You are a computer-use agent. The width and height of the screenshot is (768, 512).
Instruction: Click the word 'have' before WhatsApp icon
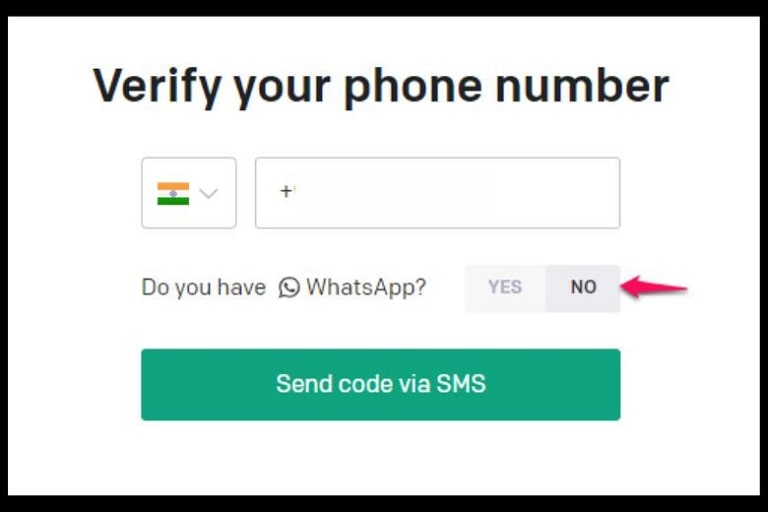(x=241, y=287)
